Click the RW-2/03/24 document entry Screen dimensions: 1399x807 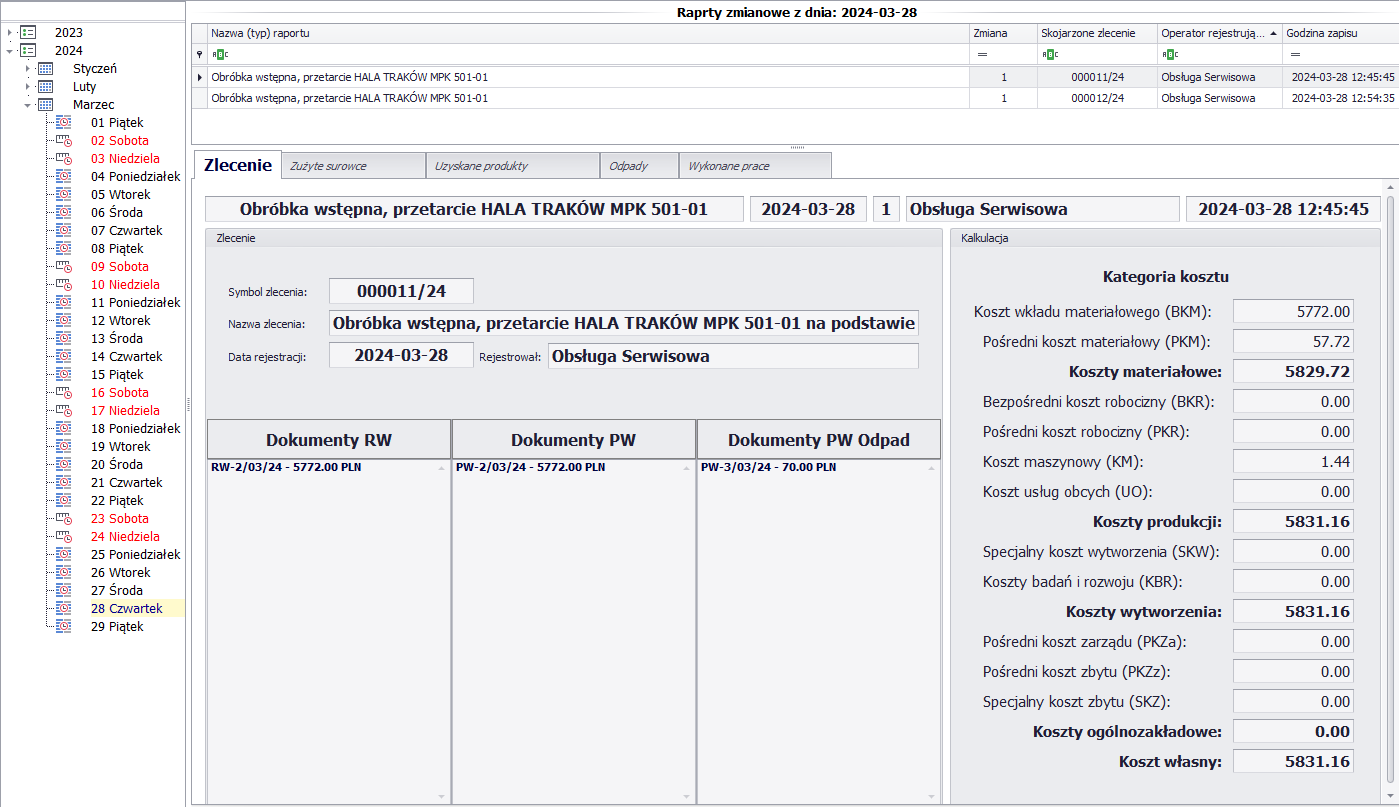(284, 467)
